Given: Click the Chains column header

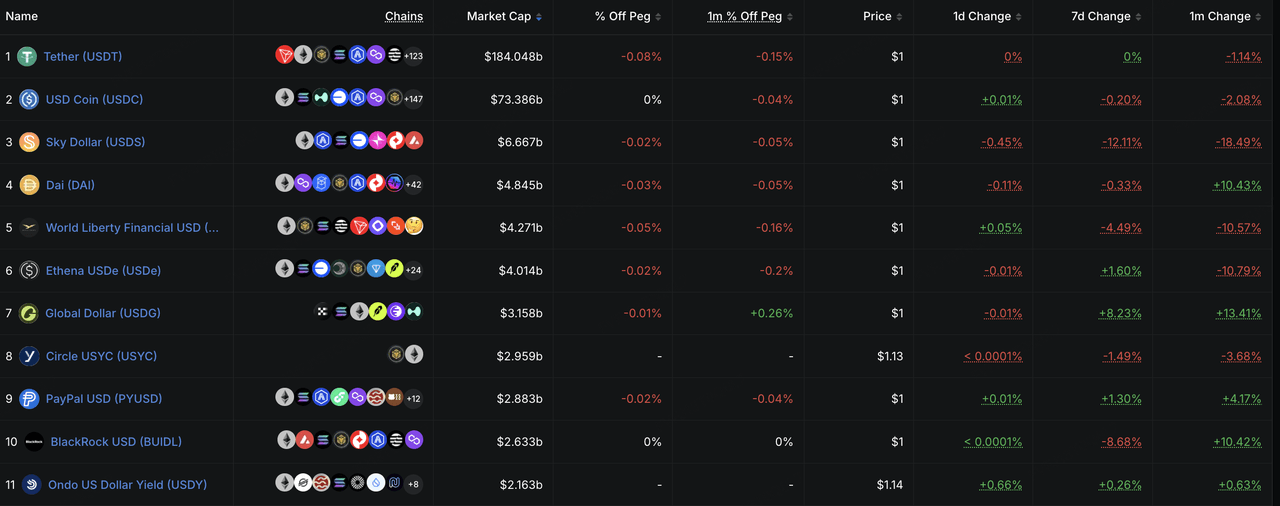Looking at the screenshot, I should [x=404, y=17].
